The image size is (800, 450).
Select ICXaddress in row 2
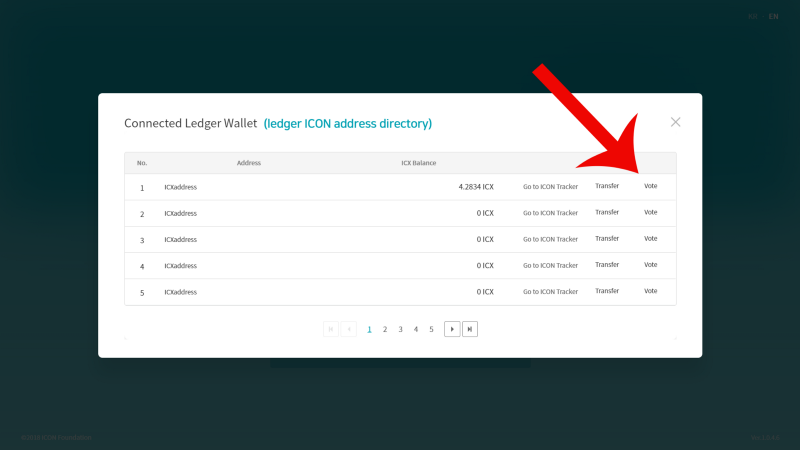[x=181, y=213]
